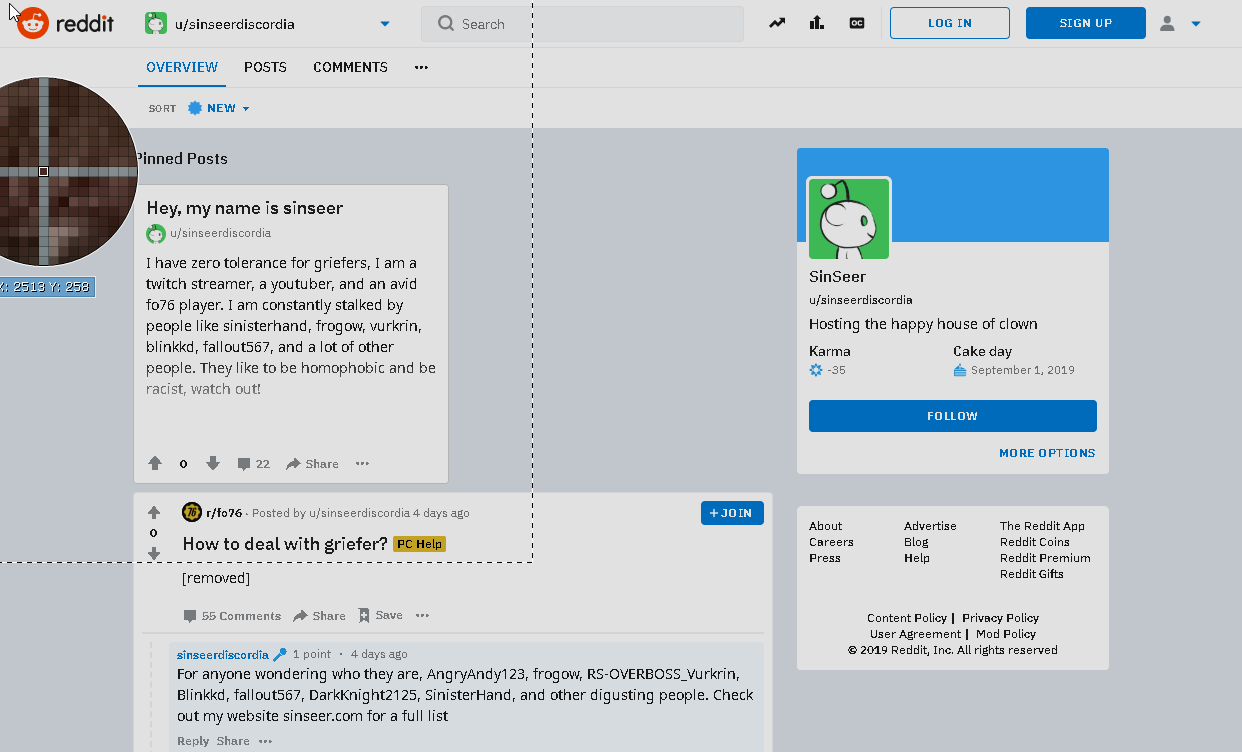Expand the u/sinseerdiscordia community dropdown

(385, 24)
